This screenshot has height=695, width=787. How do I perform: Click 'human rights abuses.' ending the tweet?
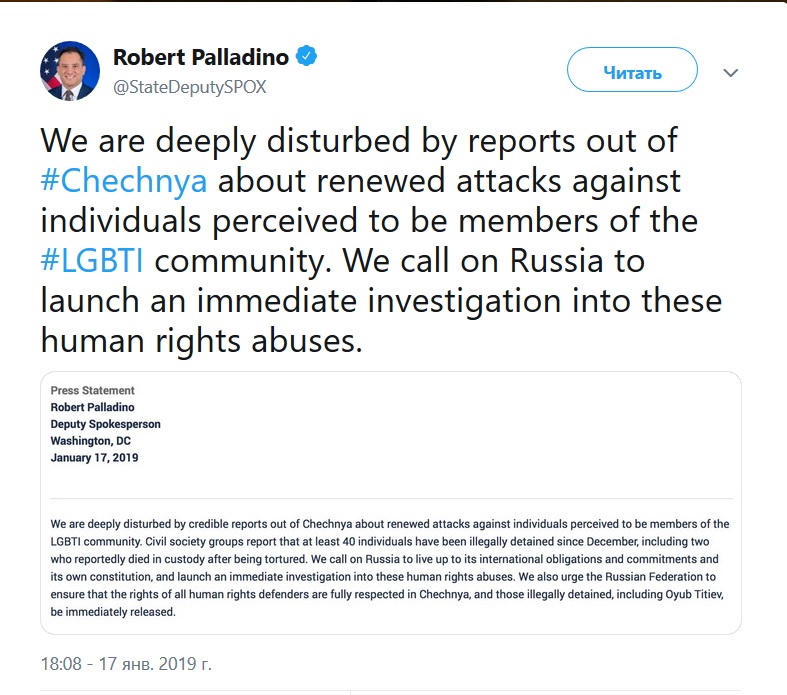coord(200,340)
